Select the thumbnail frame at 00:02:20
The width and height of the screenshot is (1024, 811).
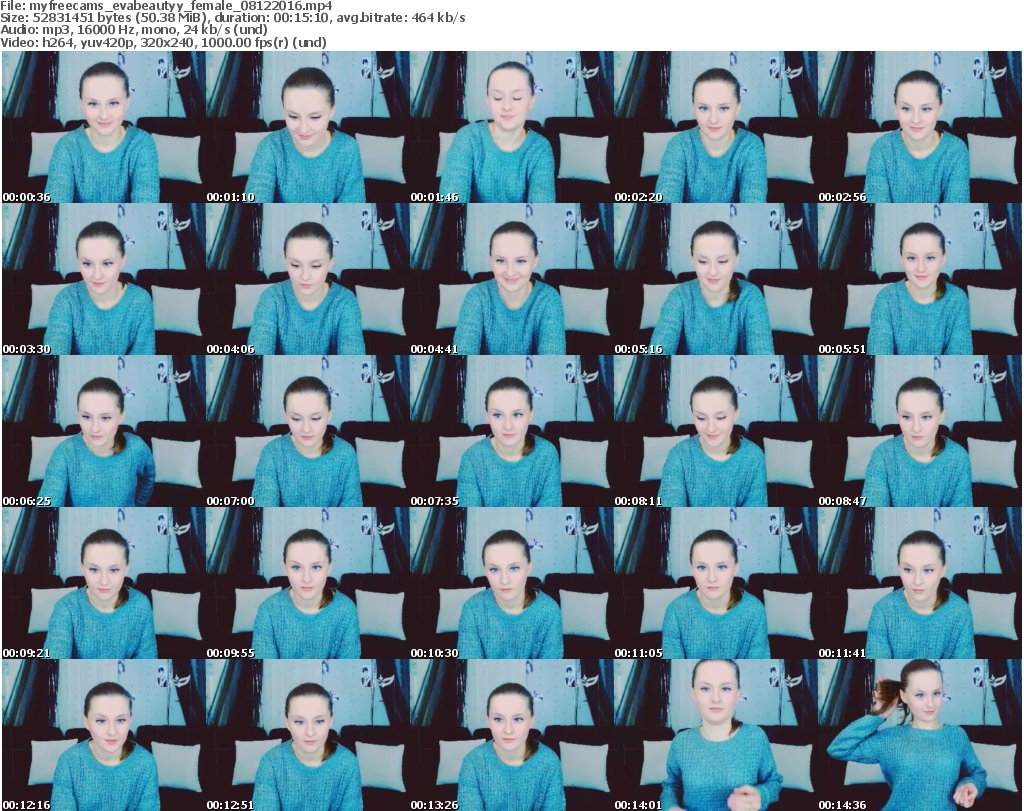tap(716, 127)
